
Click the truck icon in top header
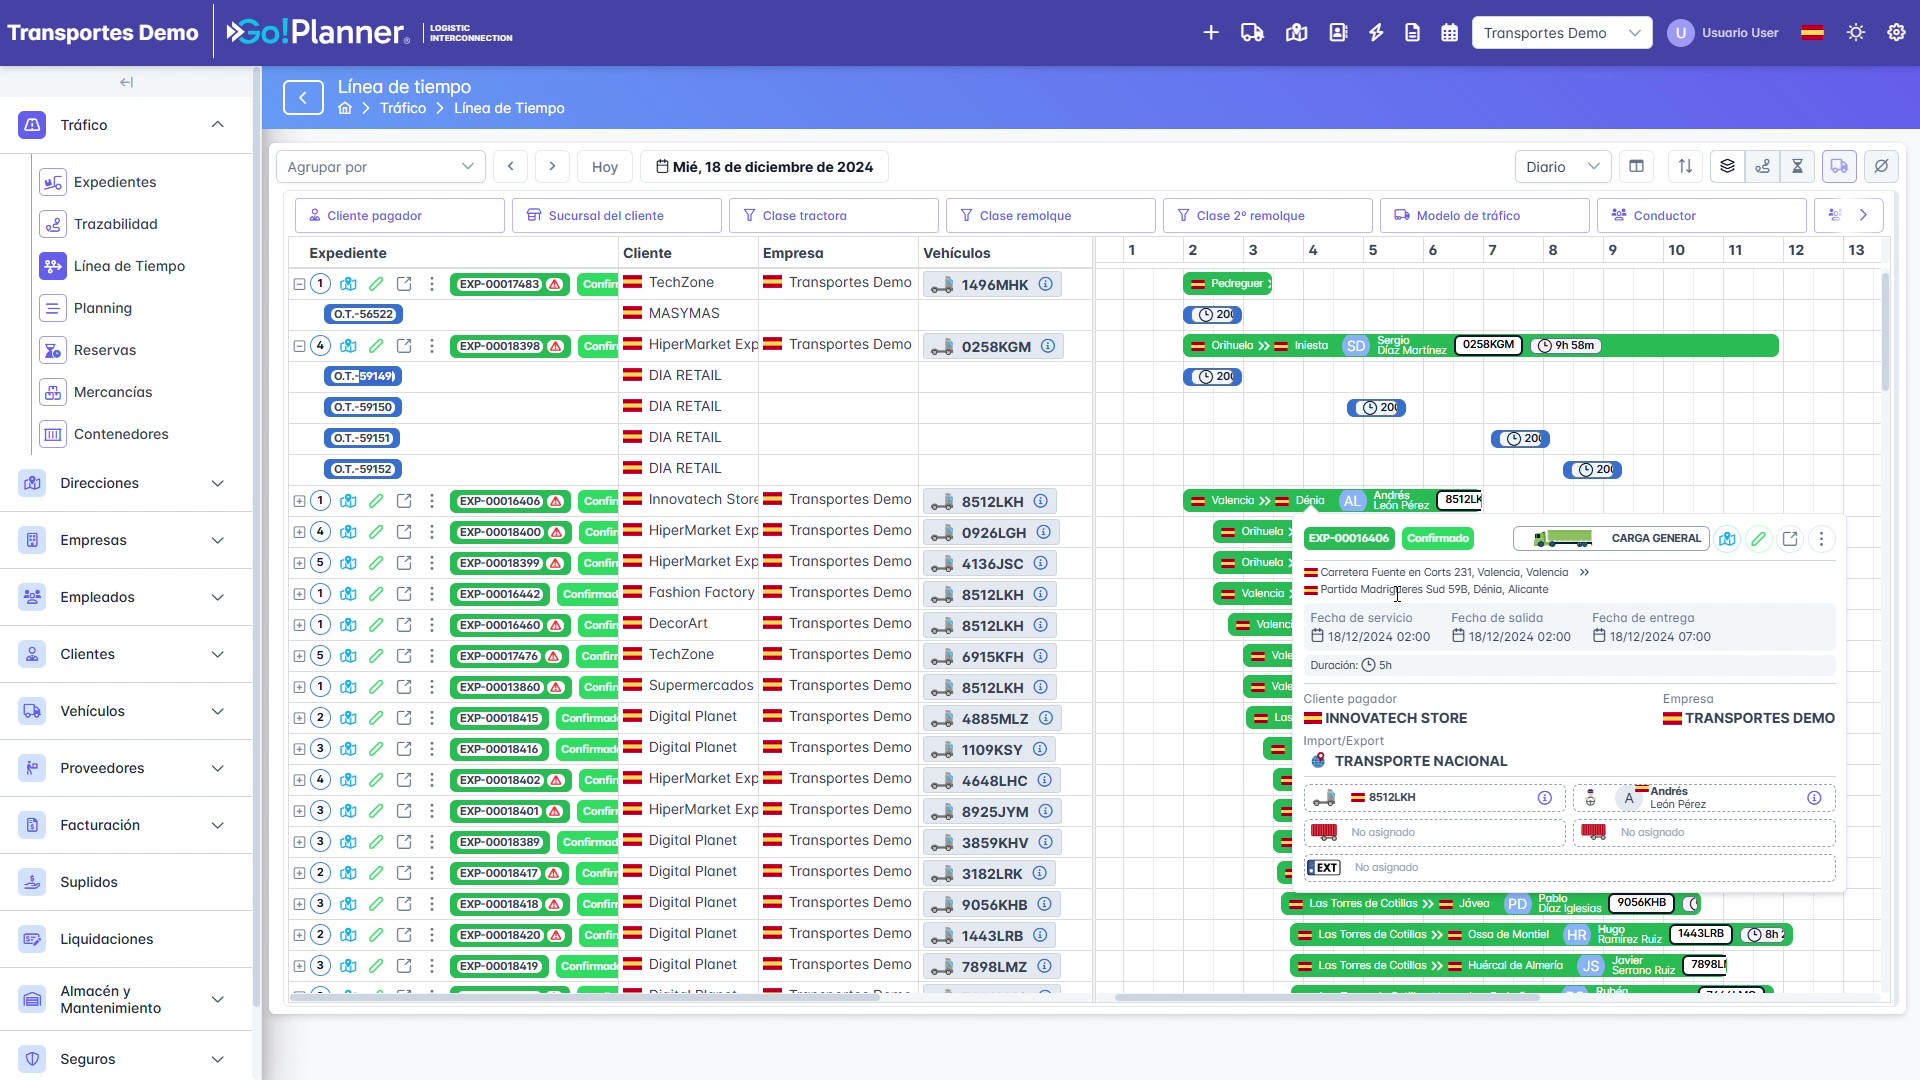(x=1252, y=33)
